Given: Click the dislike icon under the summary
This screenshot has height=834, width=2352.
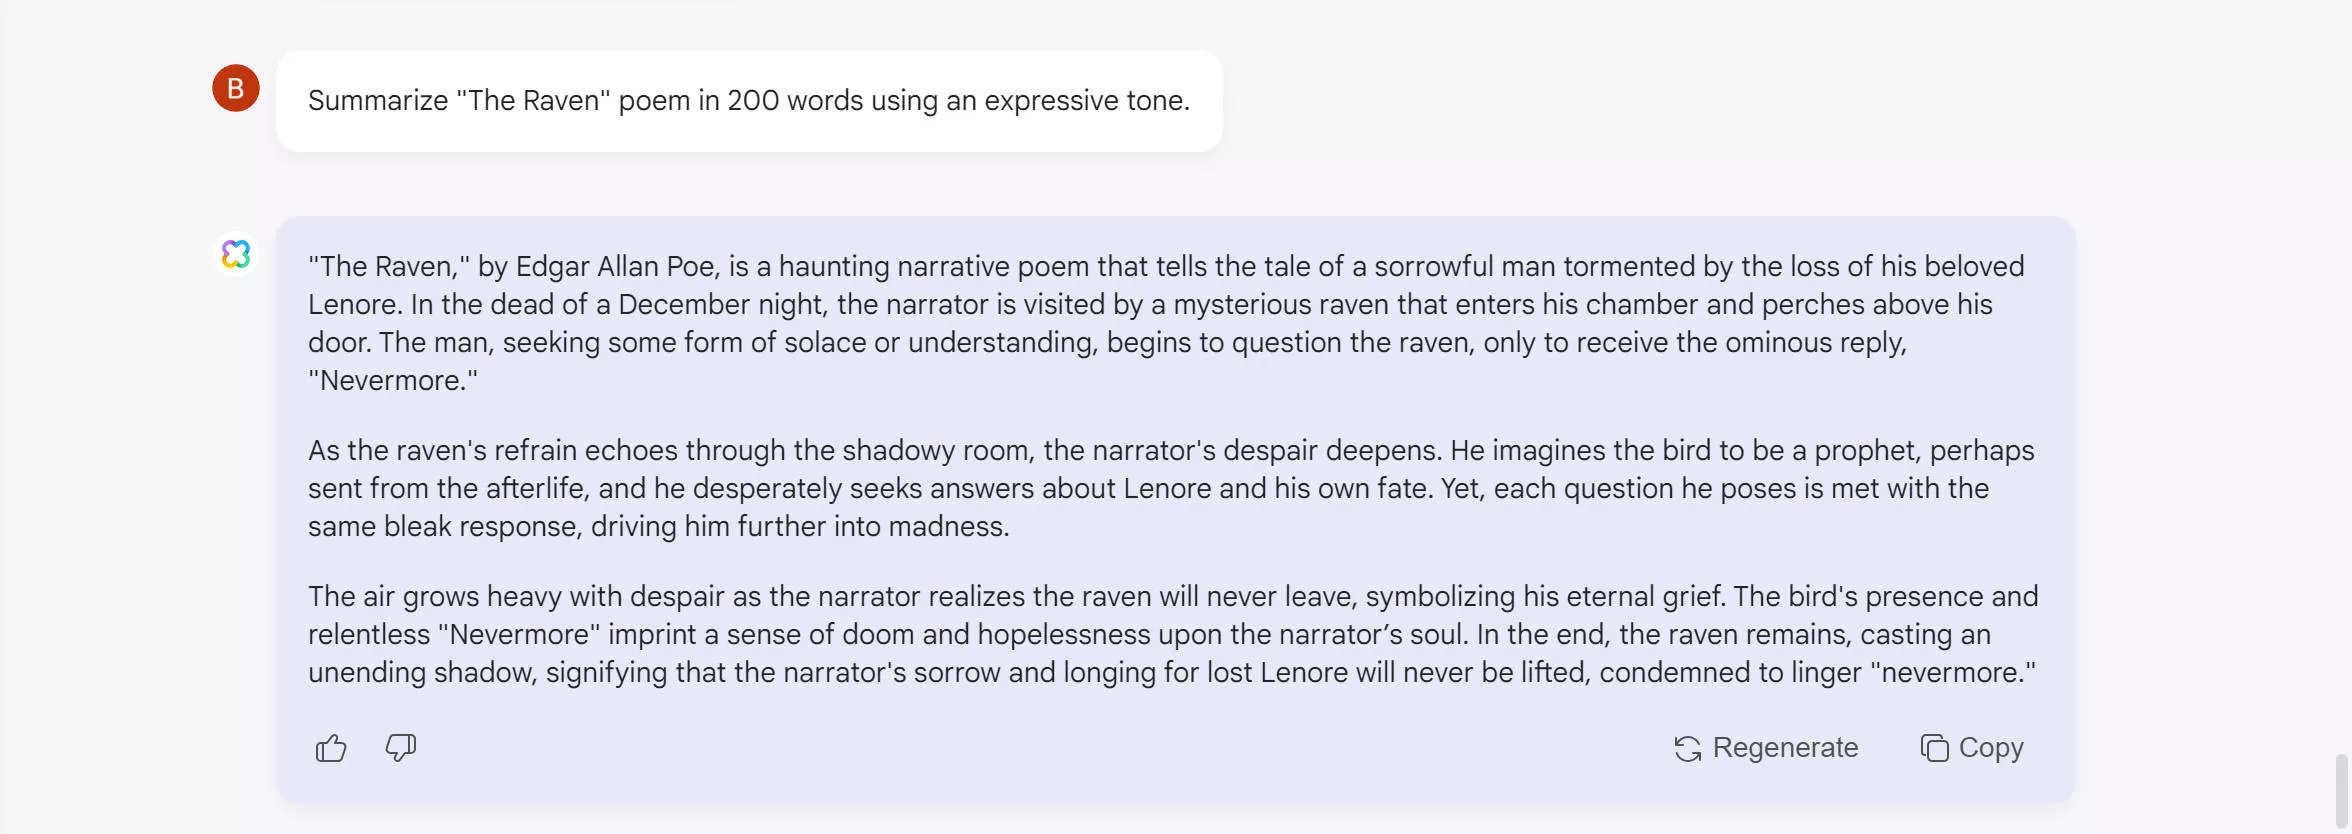Looking at the screenshot, I should [x=398, y=749].
